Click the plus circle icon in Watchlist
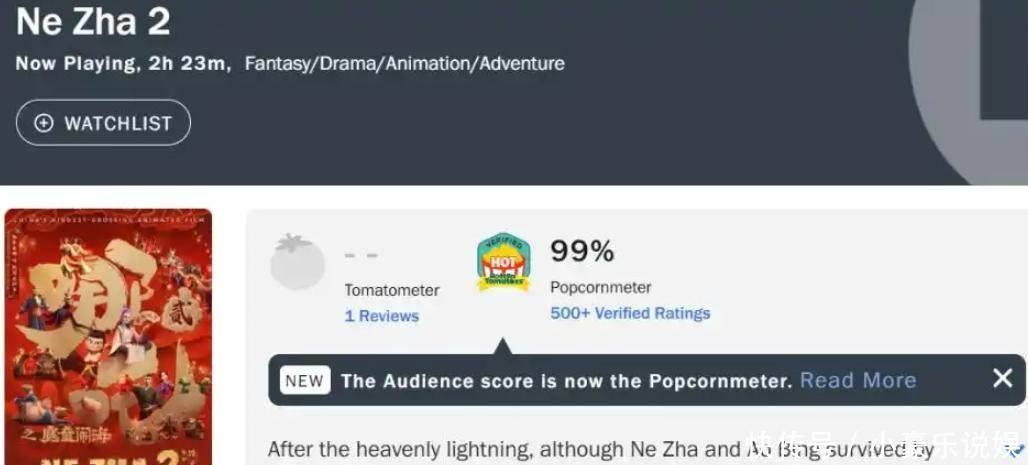 44,123
